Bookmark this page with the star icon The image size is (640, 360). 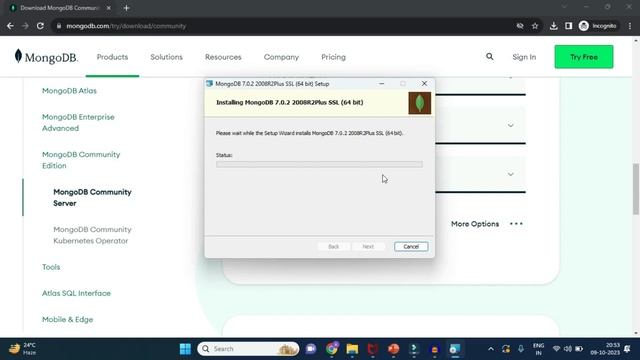click(x=535, y=26)
